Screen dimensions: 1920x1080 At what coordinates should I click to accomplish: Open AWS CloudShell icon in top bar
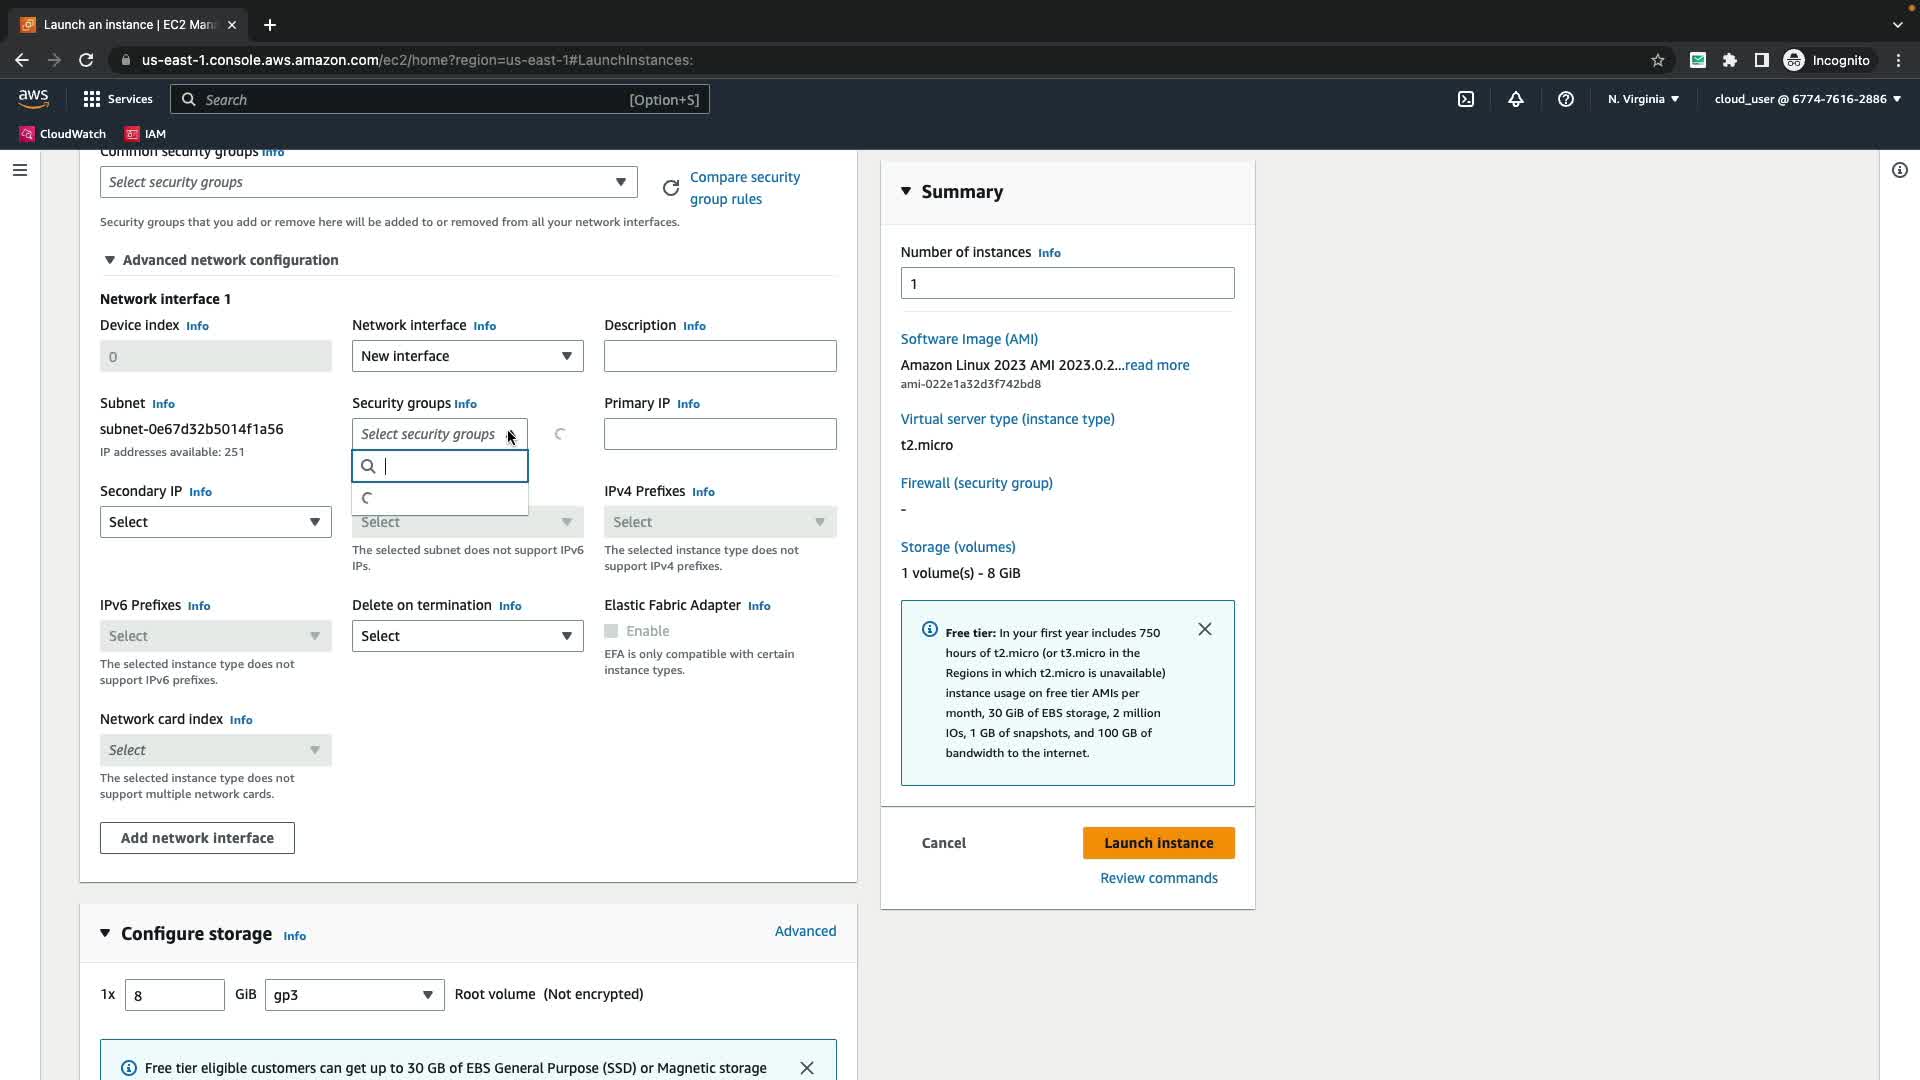click(1466, 99)
